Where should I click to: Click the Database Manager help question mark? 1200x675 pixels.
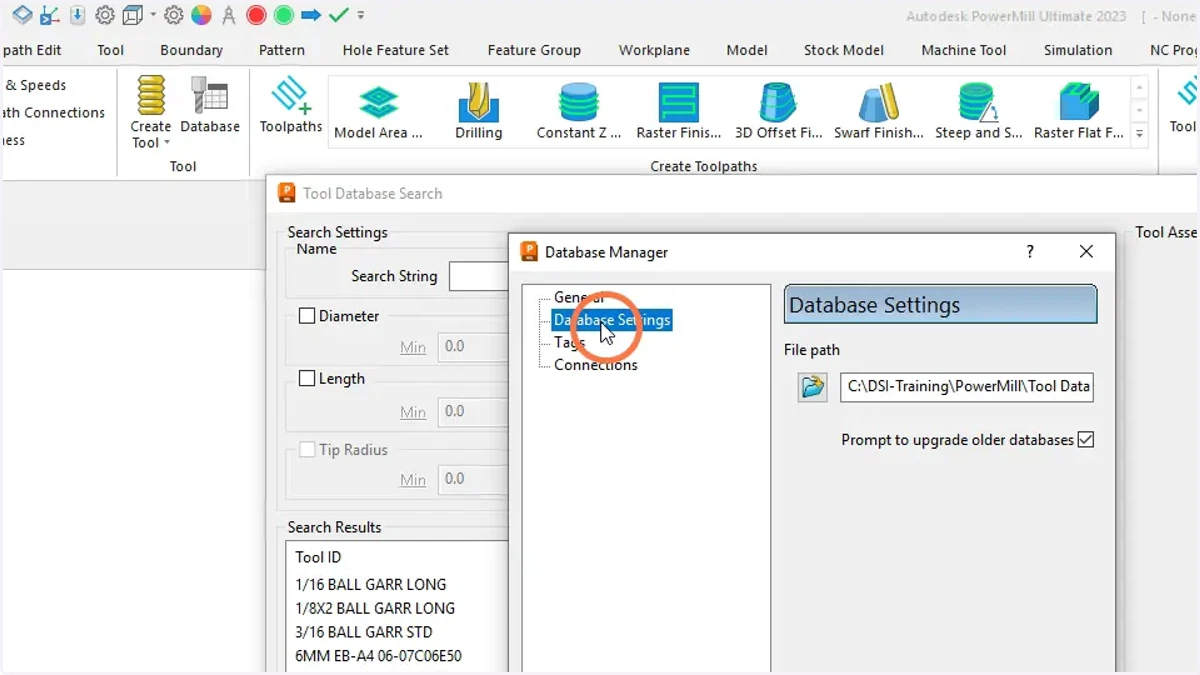point(1030,252)
